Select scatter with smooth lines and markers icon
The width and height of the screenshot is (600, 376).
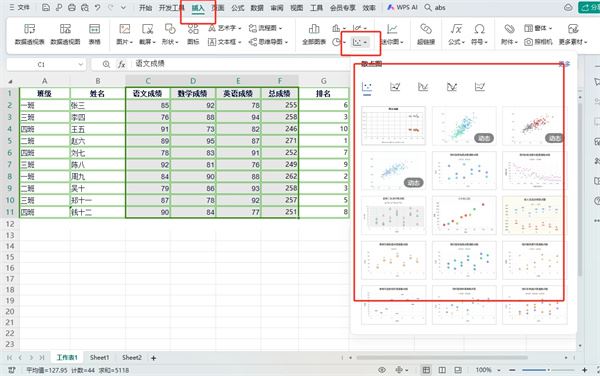click(395, 87)
